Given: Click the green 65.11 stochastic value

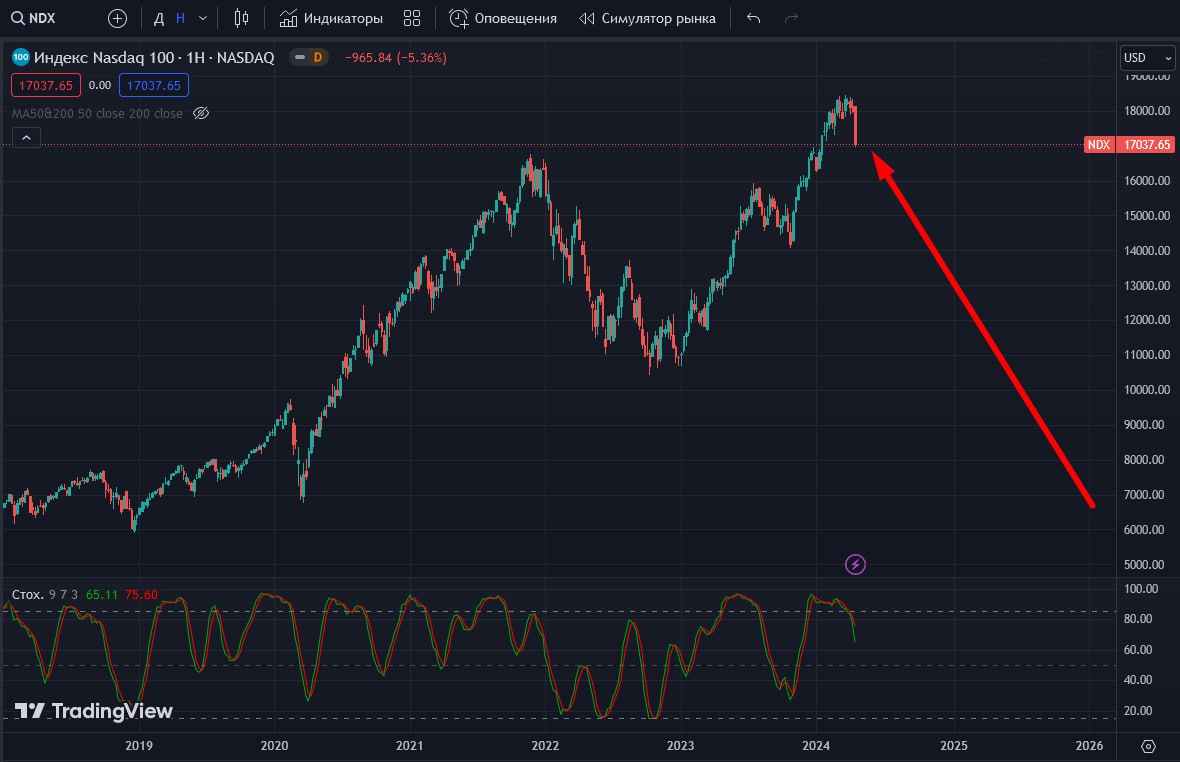Looking at the screenshot, I should point(102,594).
